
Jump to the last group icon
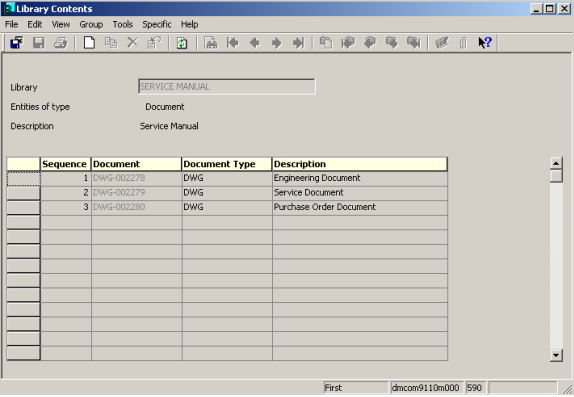(413, 43)
